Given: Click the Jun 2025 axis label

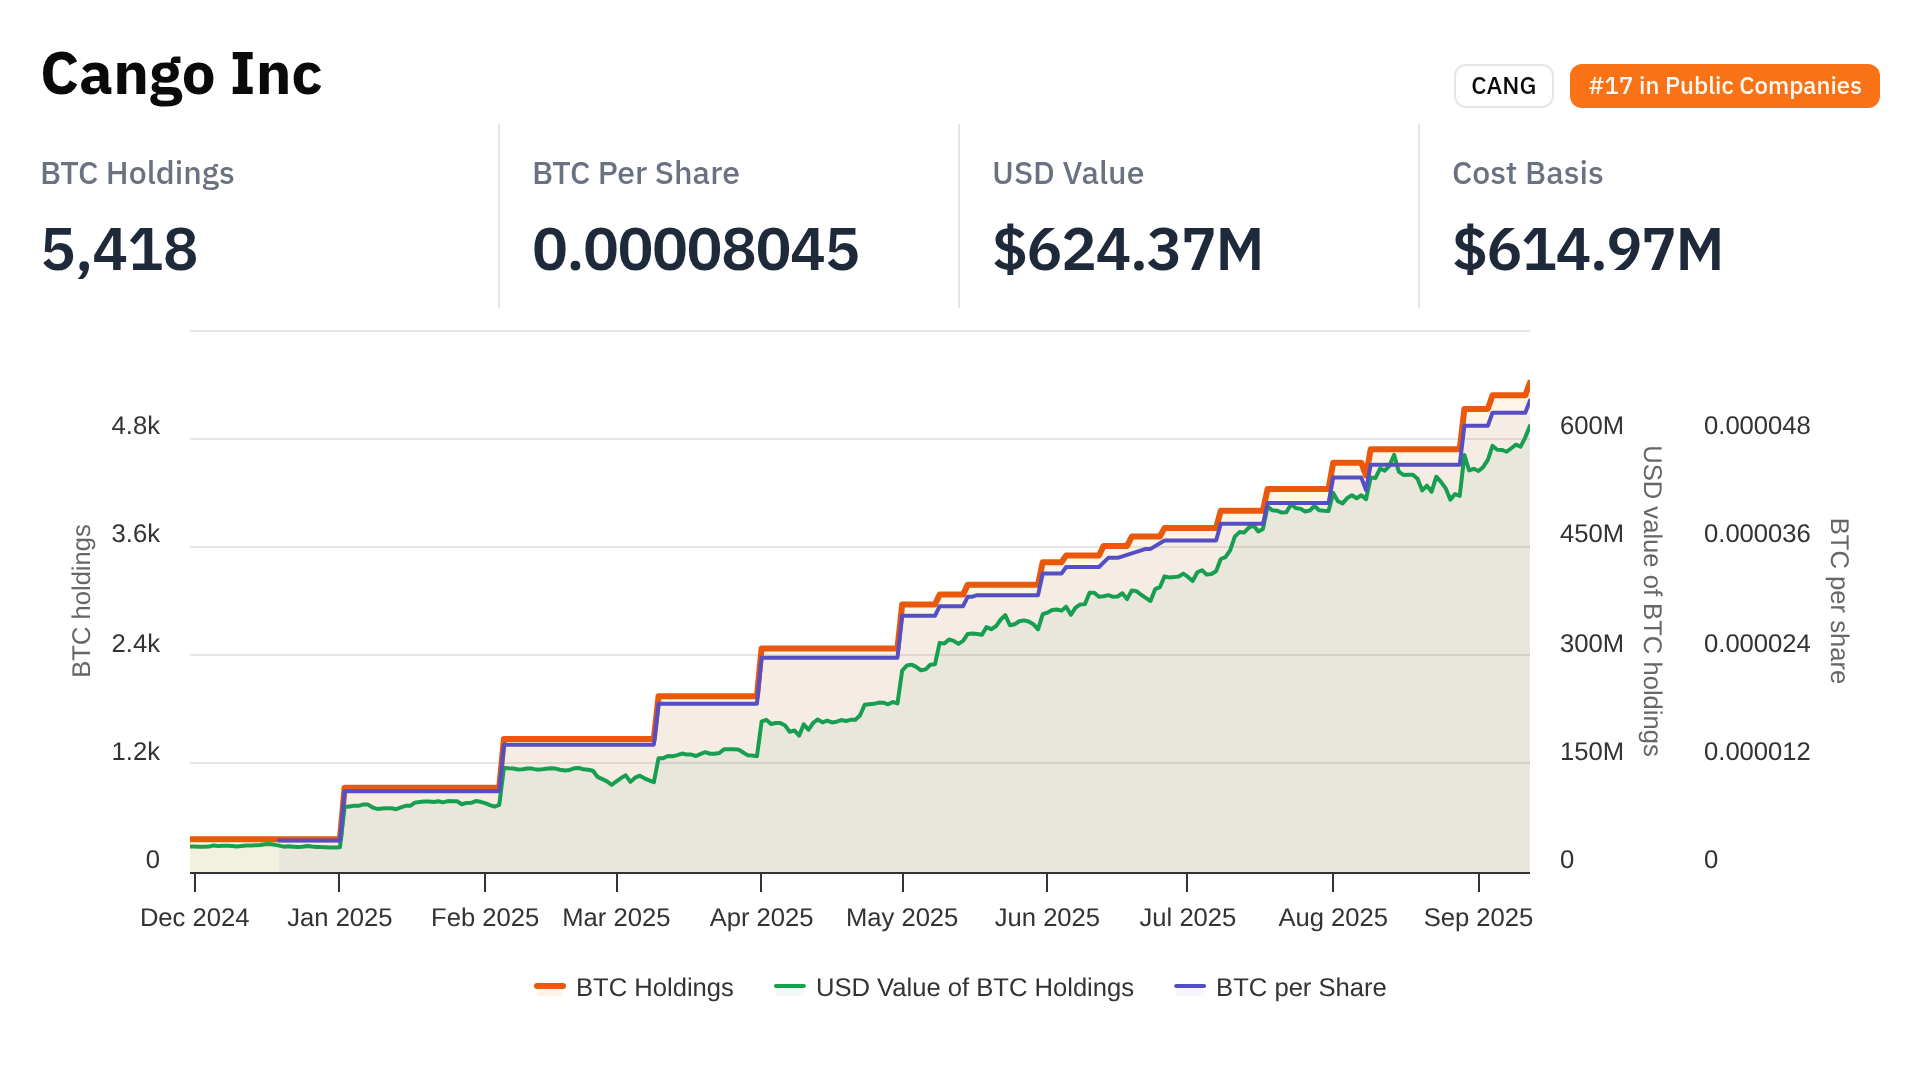Looking at the screenshot, I should (1046, 917).
